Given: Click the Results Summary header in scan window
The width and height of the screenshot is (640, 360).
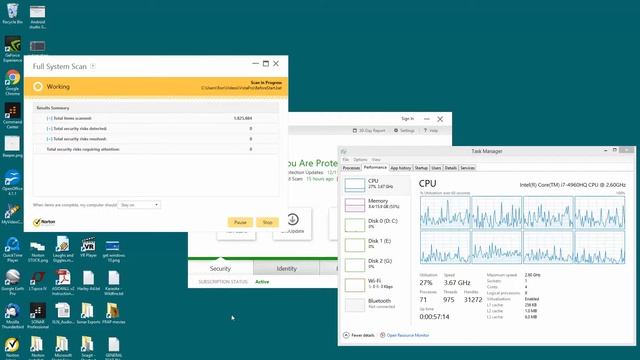Looking at the screenshot, I should (x=156, y=108).
